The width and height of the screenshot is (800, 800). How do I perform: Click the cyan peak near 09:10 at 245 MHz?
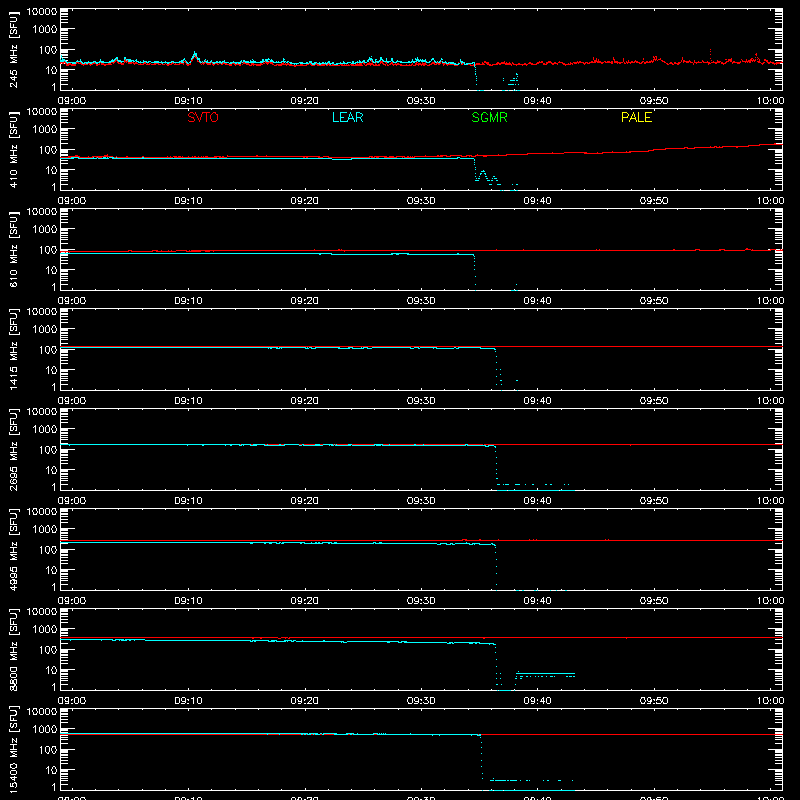point(194,54)
